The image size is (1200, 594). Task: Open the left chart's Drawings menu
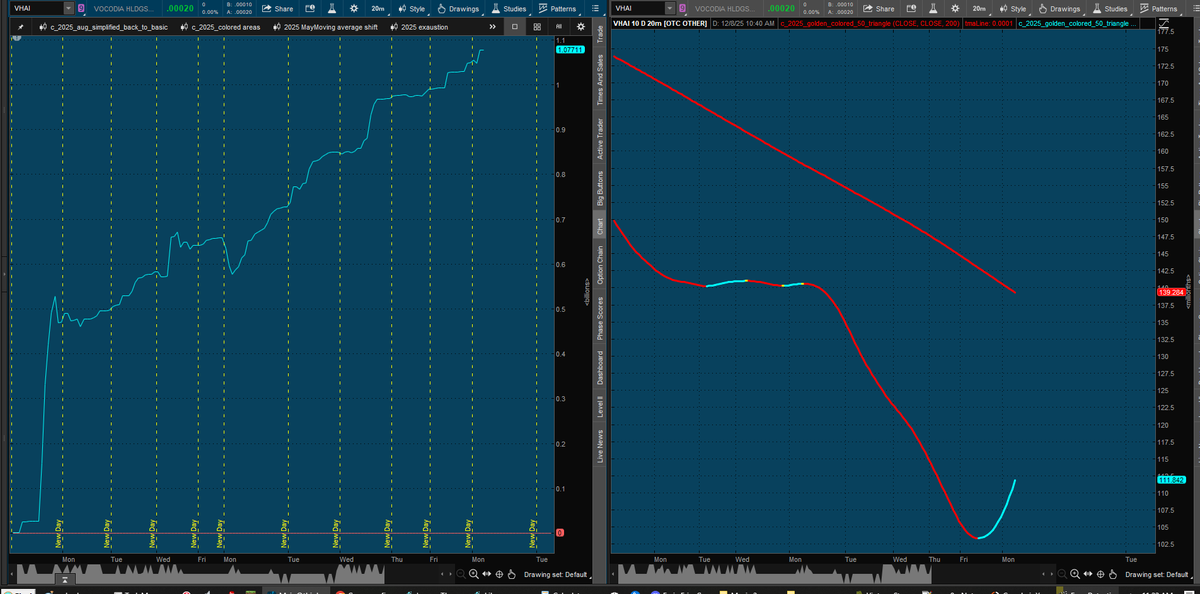456,8
